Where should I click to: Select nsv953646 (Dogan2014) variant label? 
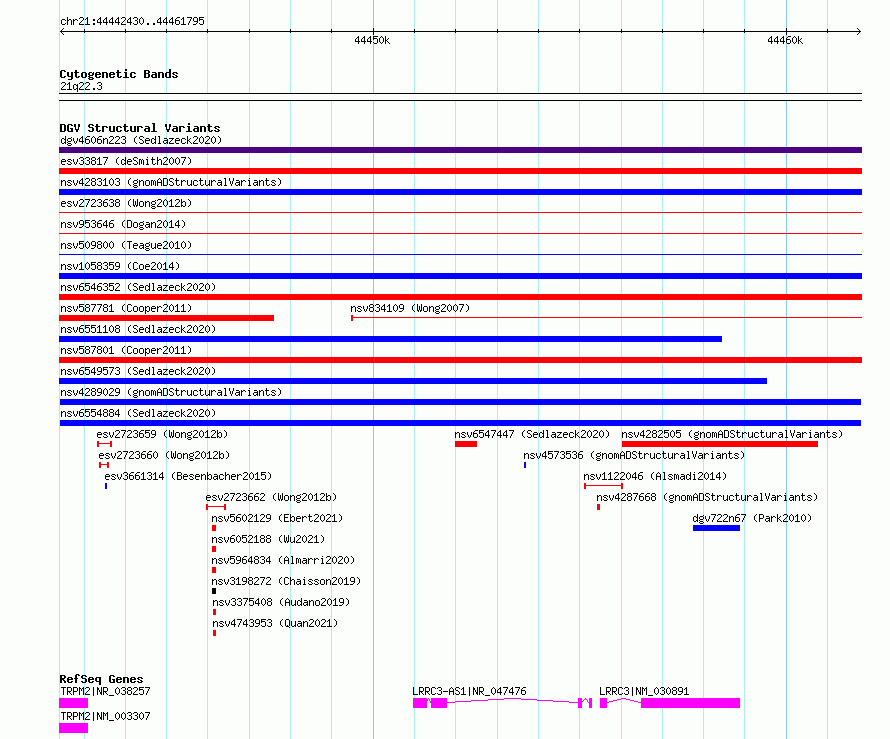[123, 224]
